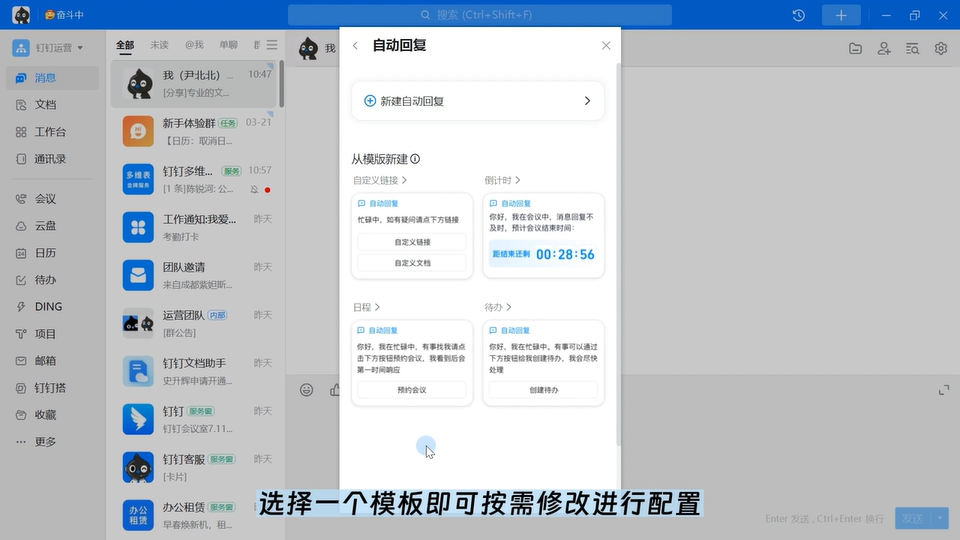The width and height of the screenshot is (960, 540).
Task: Click the emoji smiley icon
Action: [x=307, y=390]
